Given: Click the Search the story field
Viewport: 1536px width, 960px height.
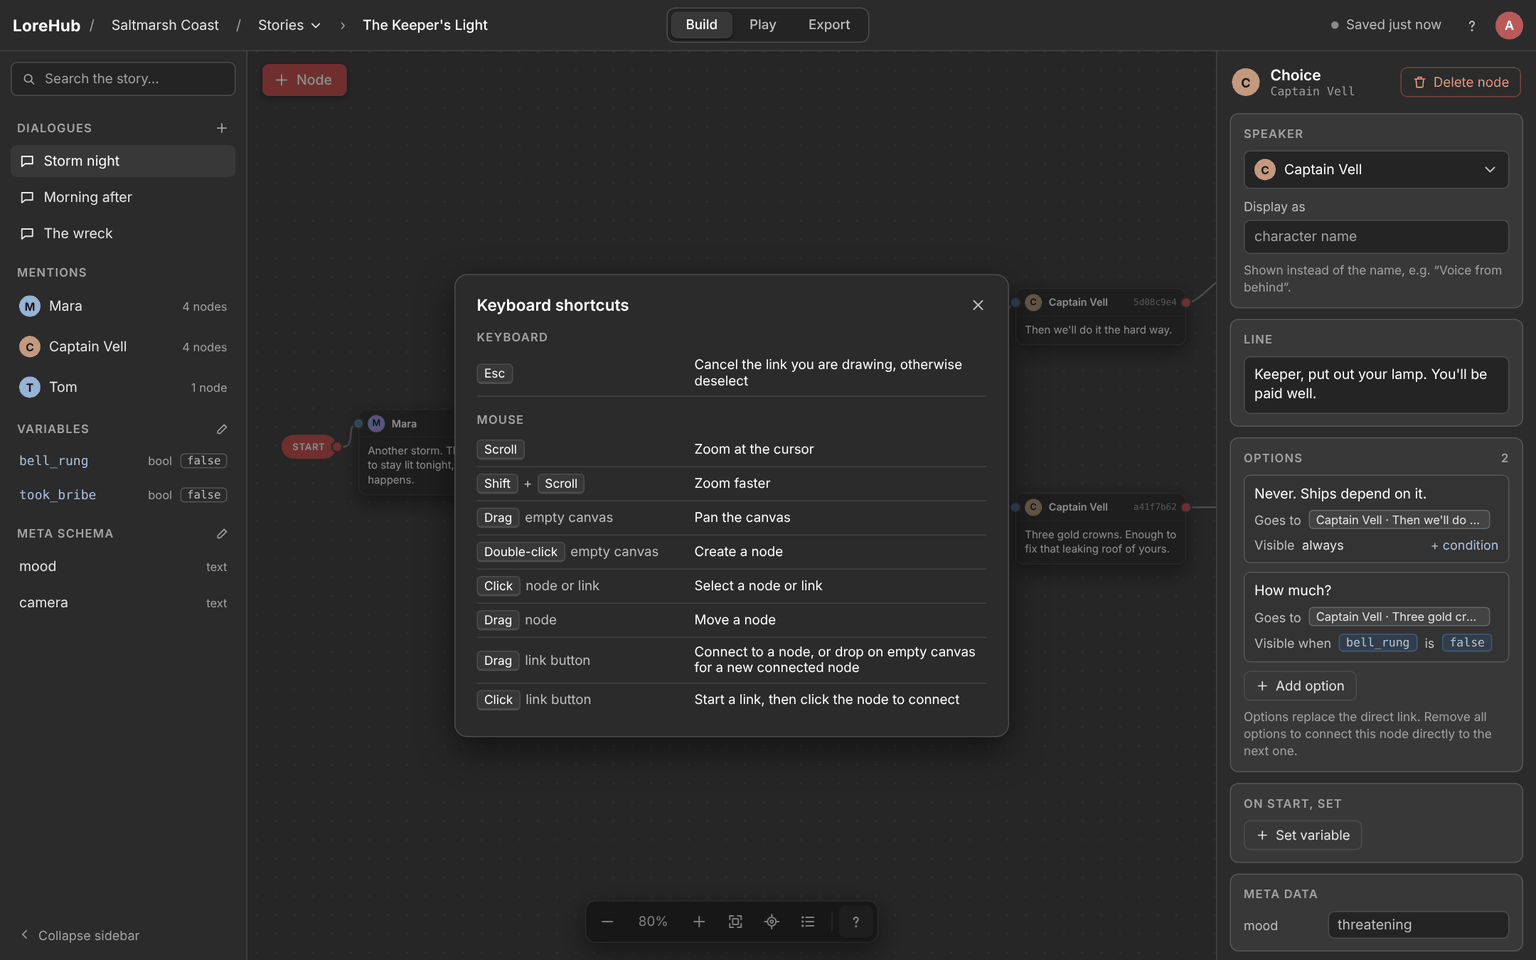Looking at the screenshot, I should 123,79.
